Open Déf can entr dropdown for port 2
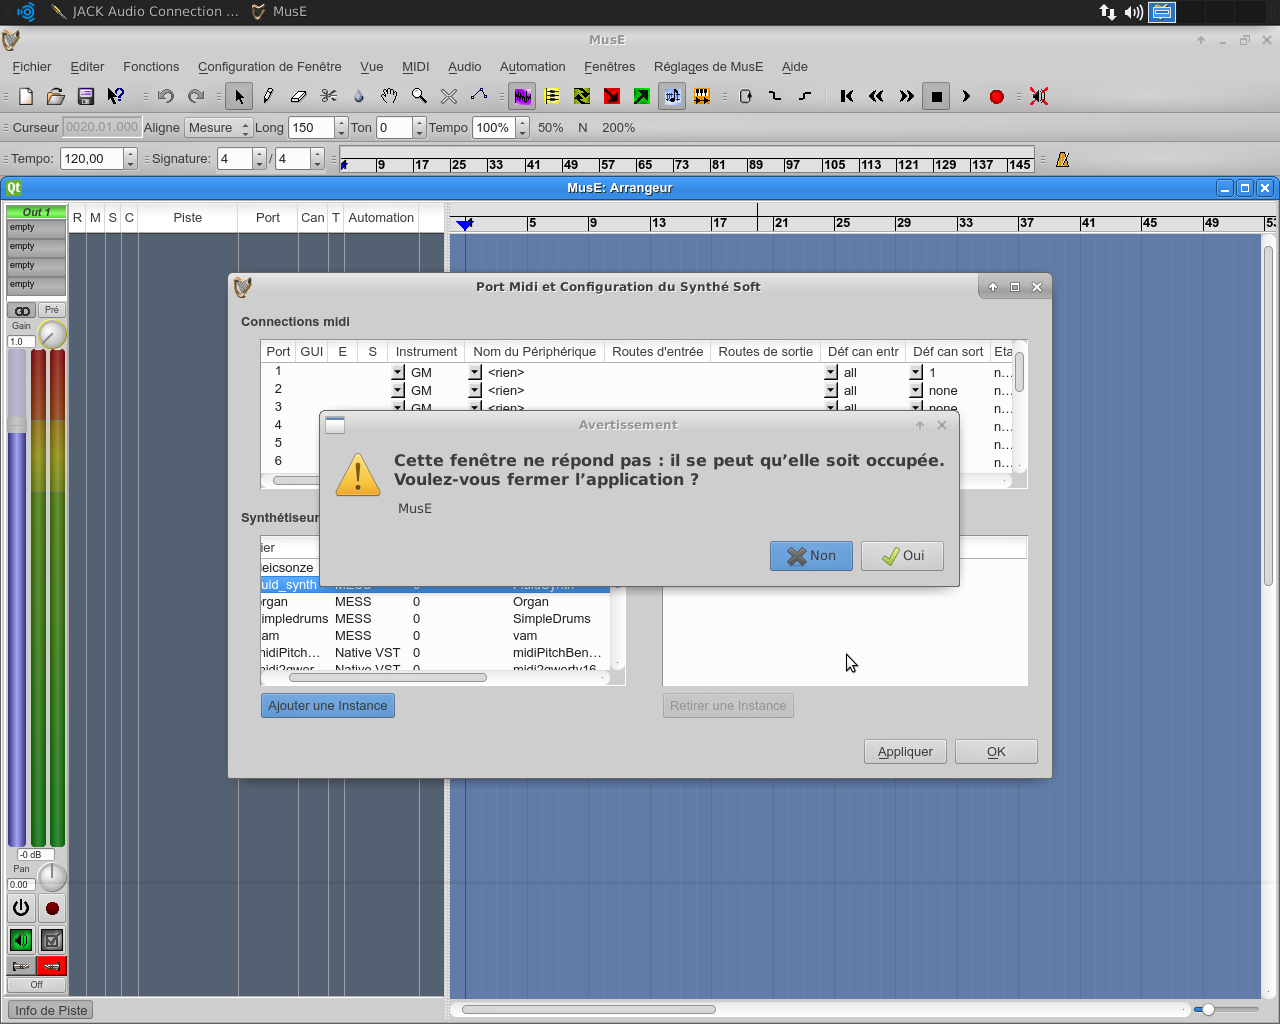Image resolution: width=1280 pixels, height=1024 pixels. (x=830, y=391)
